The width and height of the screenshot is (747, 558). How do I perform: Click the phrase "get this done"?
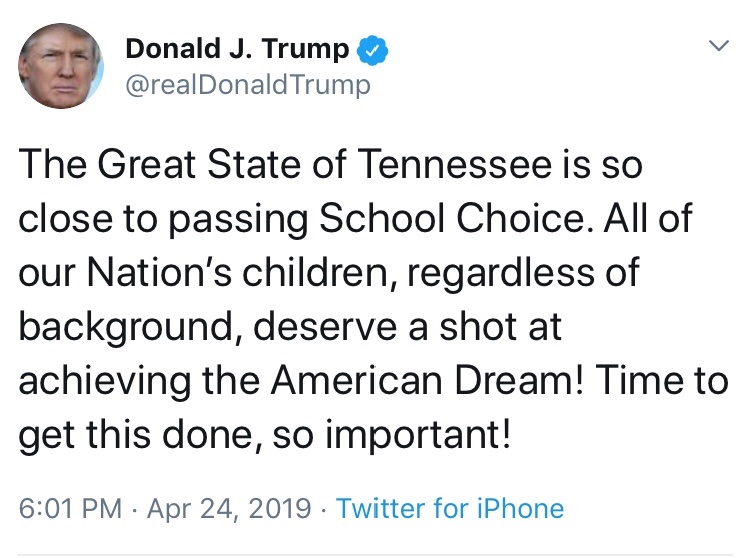(129, 437)
